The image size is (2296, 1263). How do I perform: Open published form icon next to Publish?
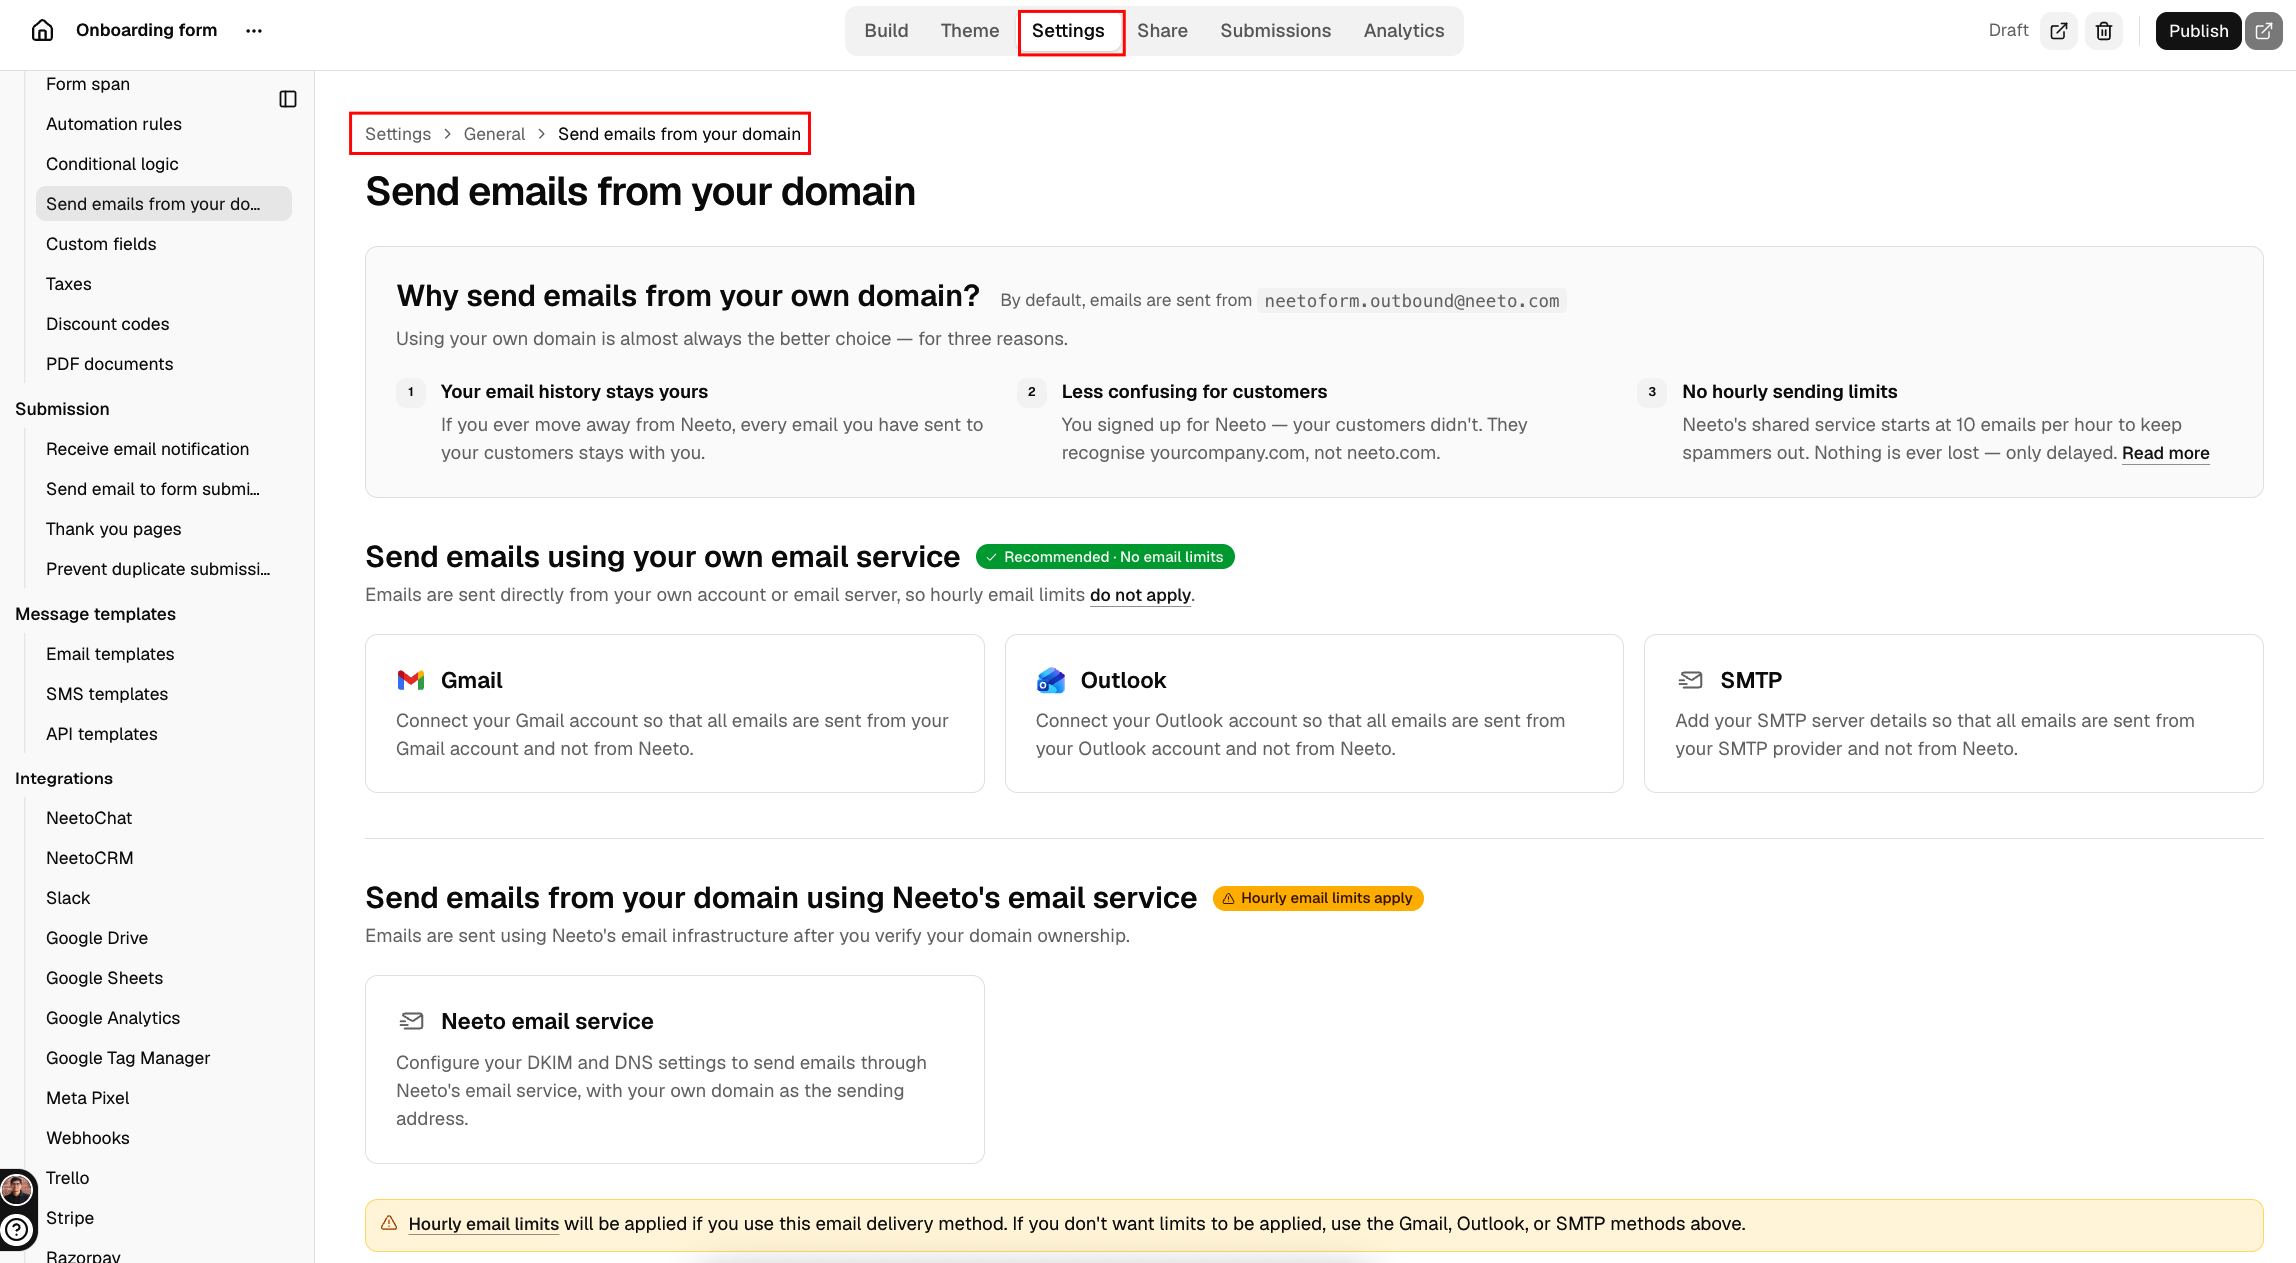point(2263,31)
